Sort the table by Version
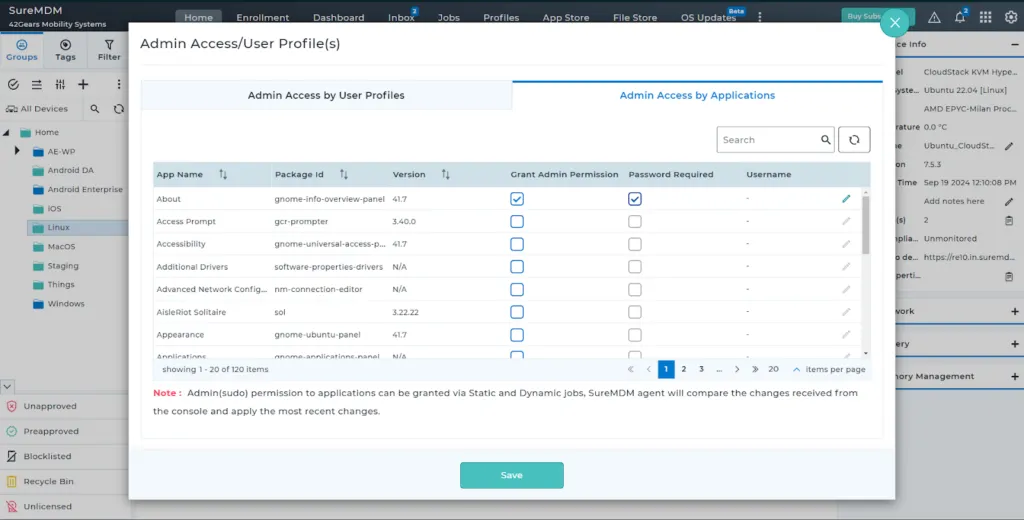The width and height of the screenshot is (1024, 520). [x=445, y=174]
